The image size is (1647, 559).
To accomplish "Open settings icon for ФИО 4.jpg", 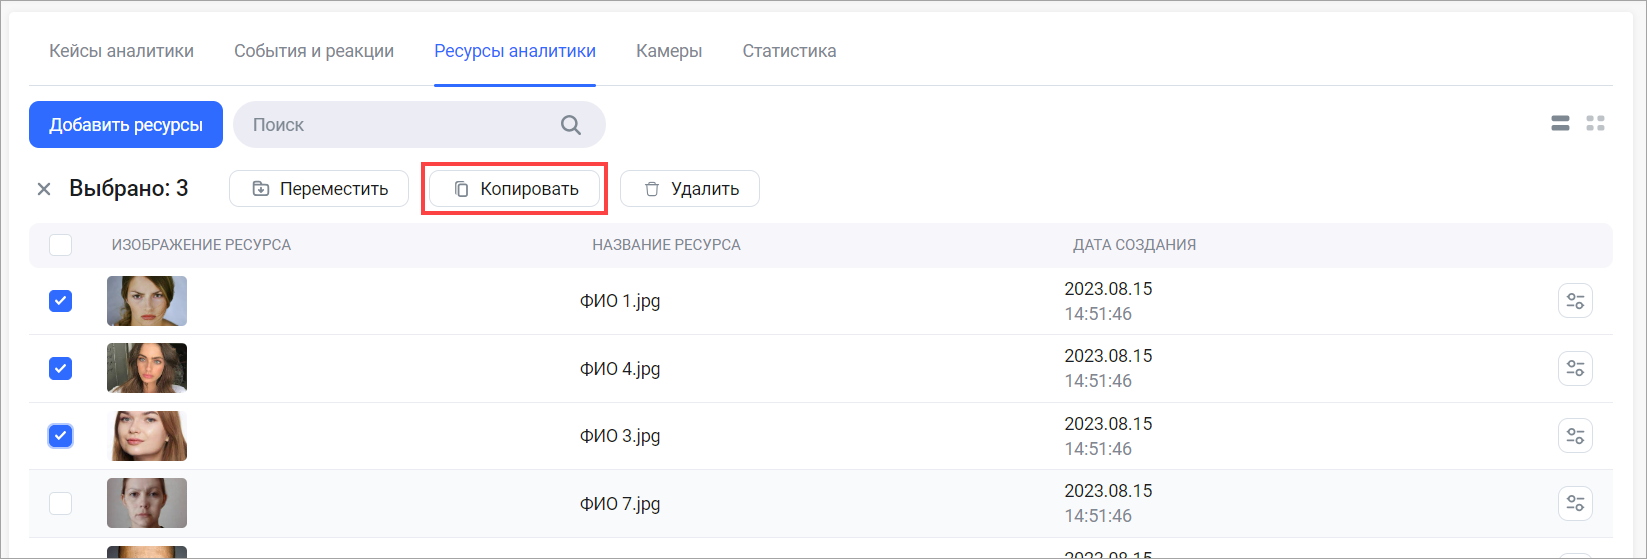I will (1575, 369).
